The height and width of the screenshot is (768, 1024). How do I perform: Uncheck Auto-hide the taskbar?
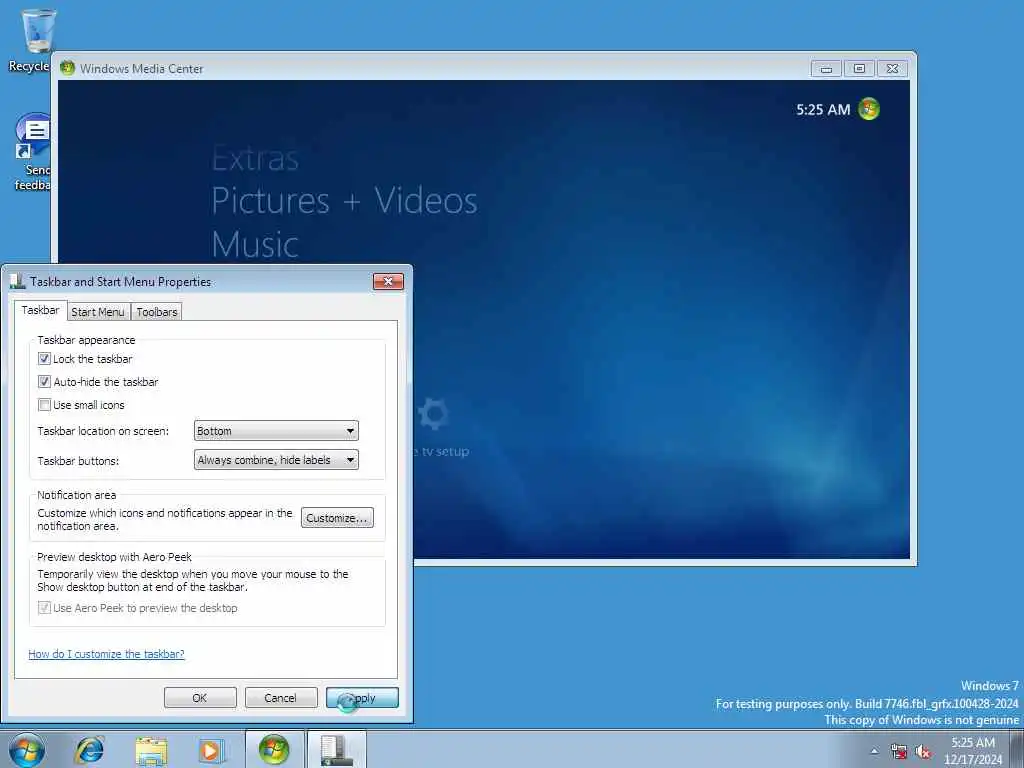(44, 381)
